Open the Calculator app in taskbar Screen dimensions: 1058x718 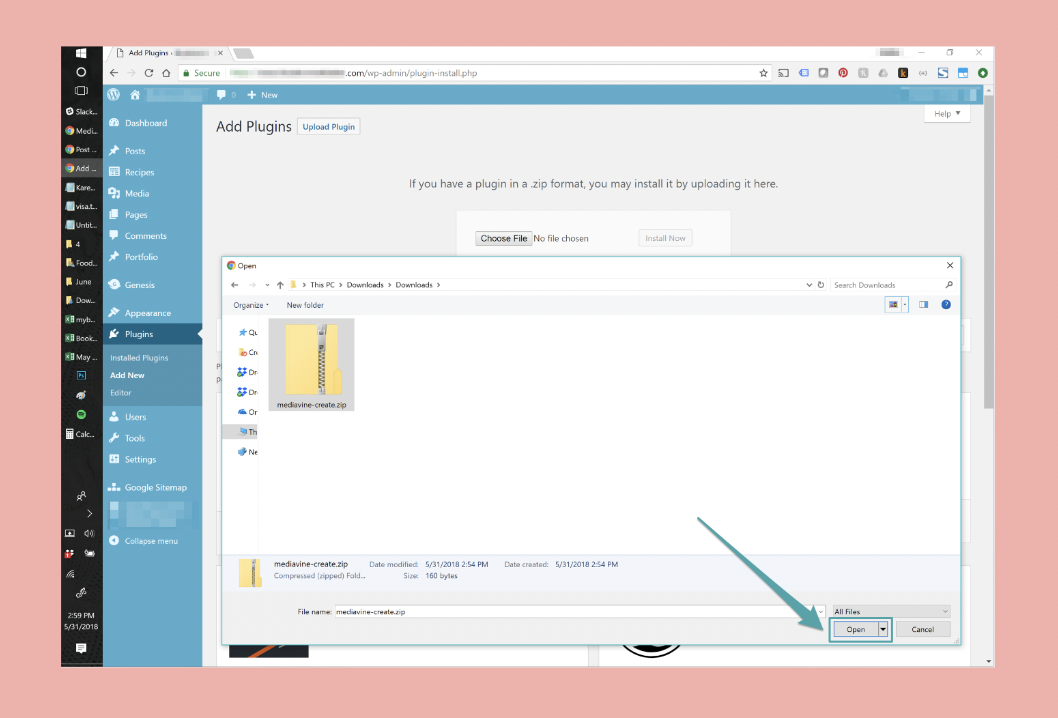[x=80, y=434]
